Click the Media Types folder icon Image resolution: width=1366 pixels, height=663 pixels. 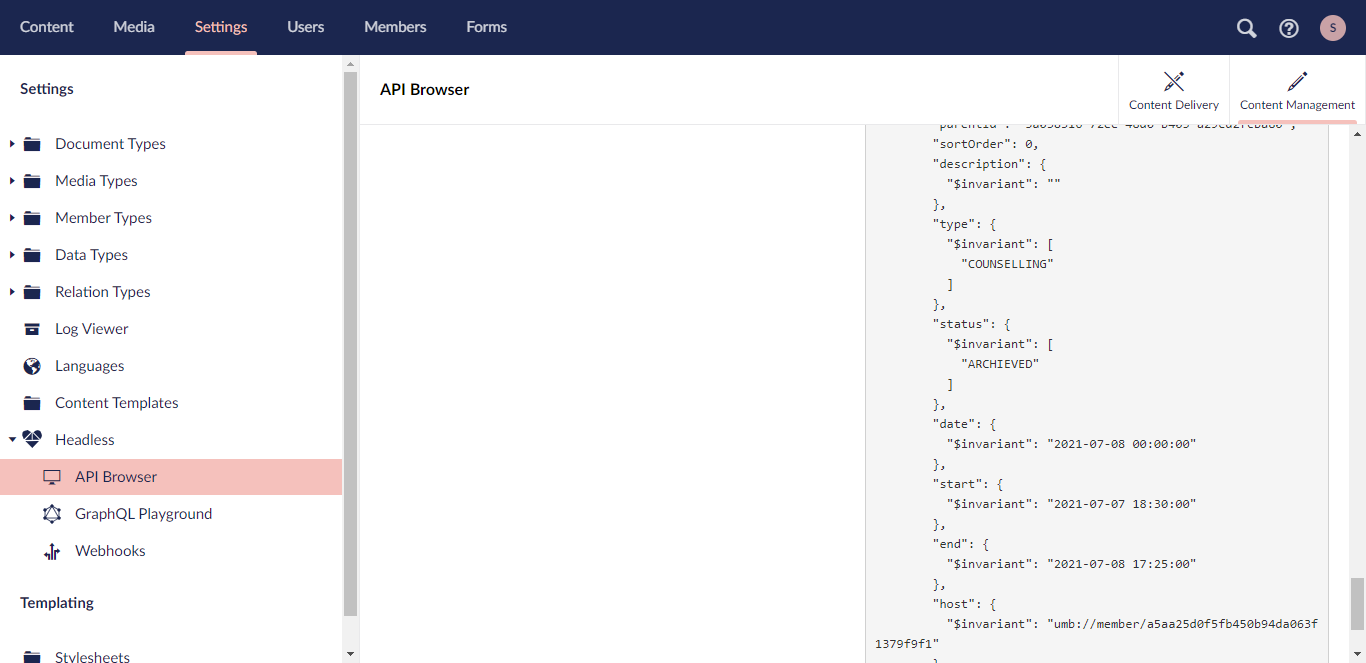[32, 181]
